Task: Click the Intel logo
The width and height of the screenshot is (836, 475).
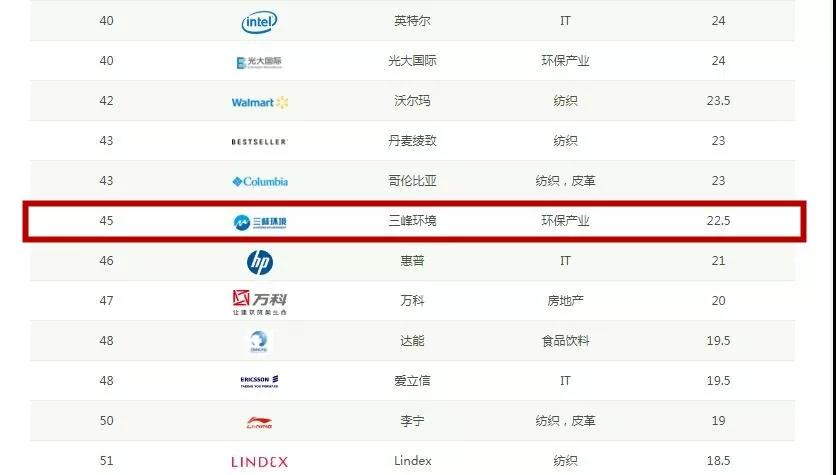Action: point(260,21)
